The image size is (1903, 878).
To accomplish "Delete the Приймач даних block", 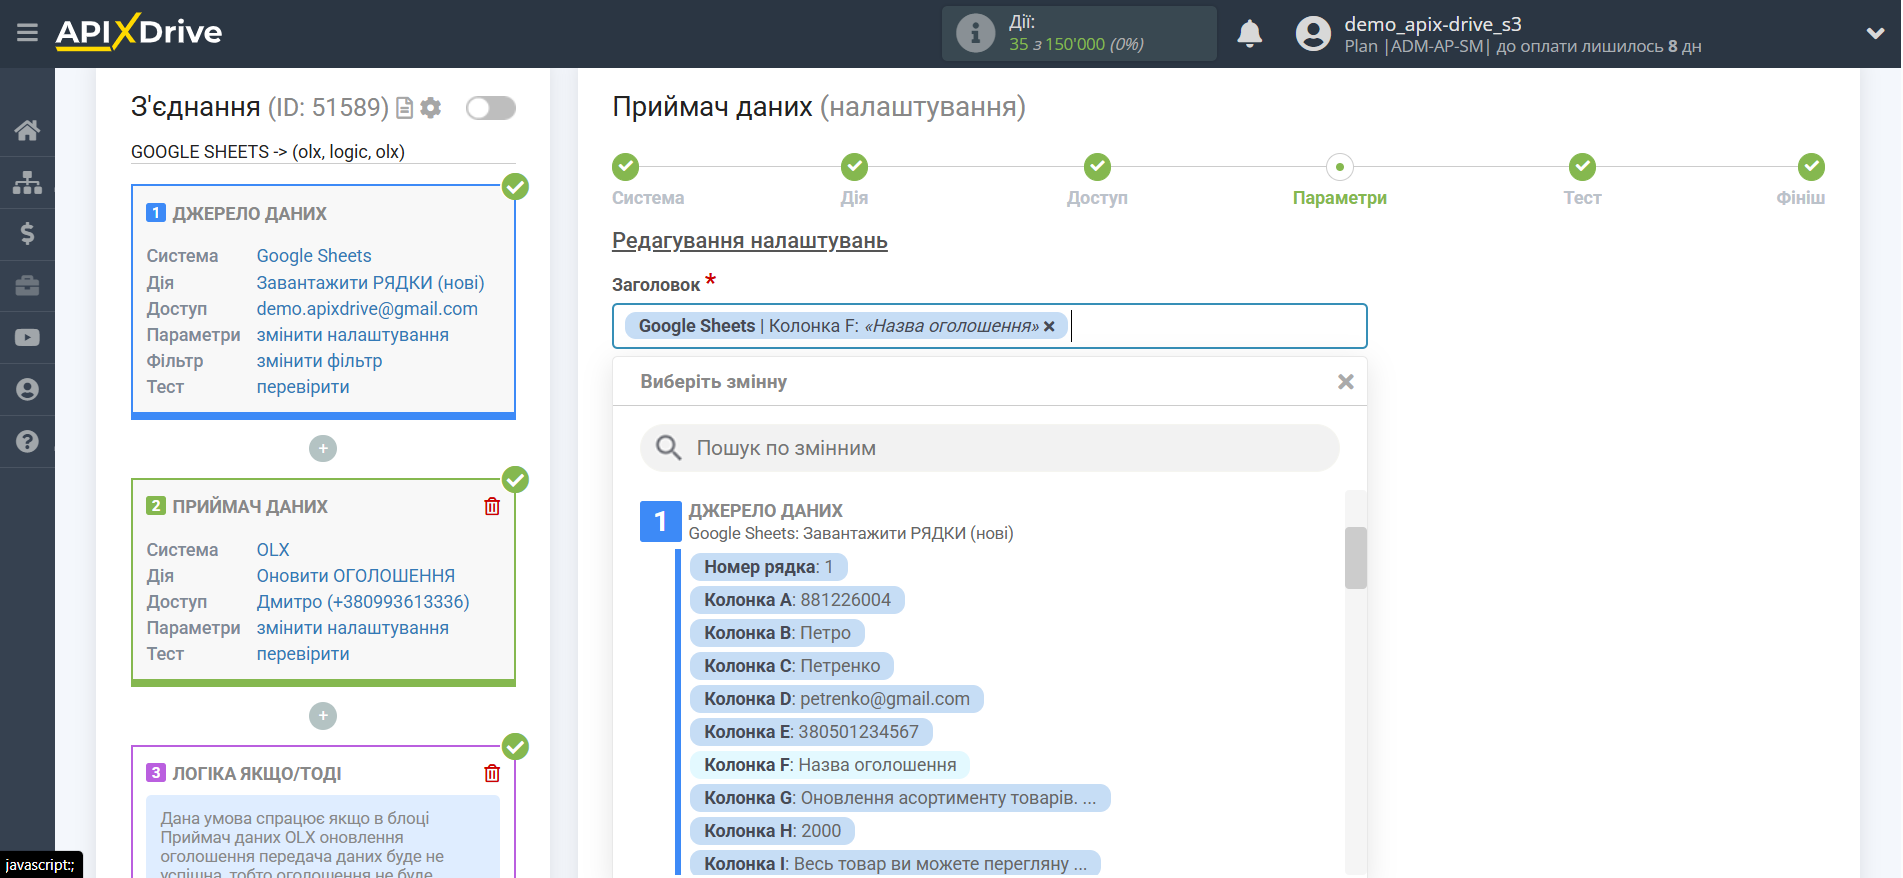I will pyautogui.click(x=492, y=506).
